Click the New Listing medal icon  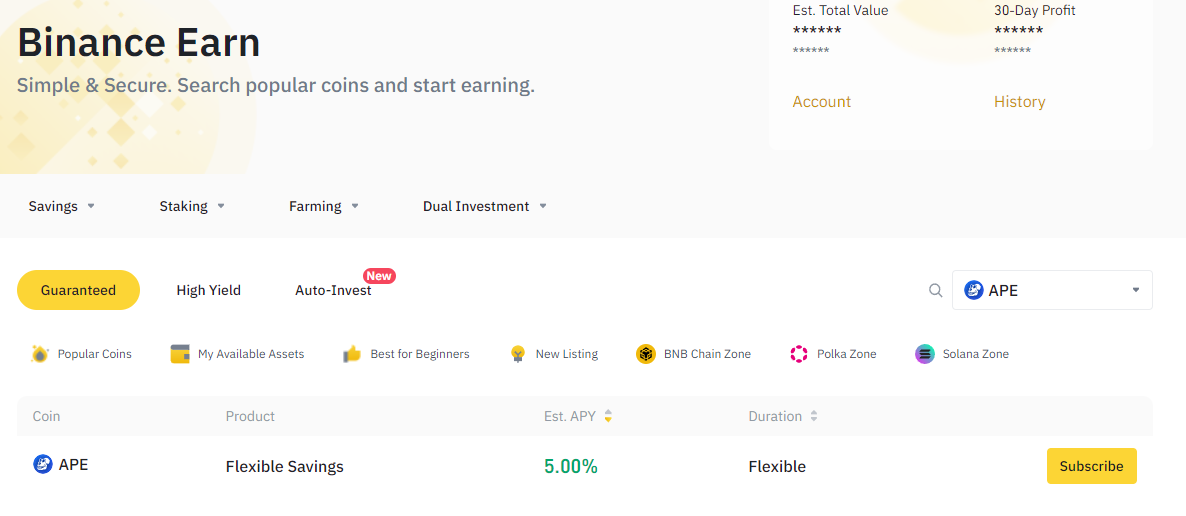tap(518, 353)
